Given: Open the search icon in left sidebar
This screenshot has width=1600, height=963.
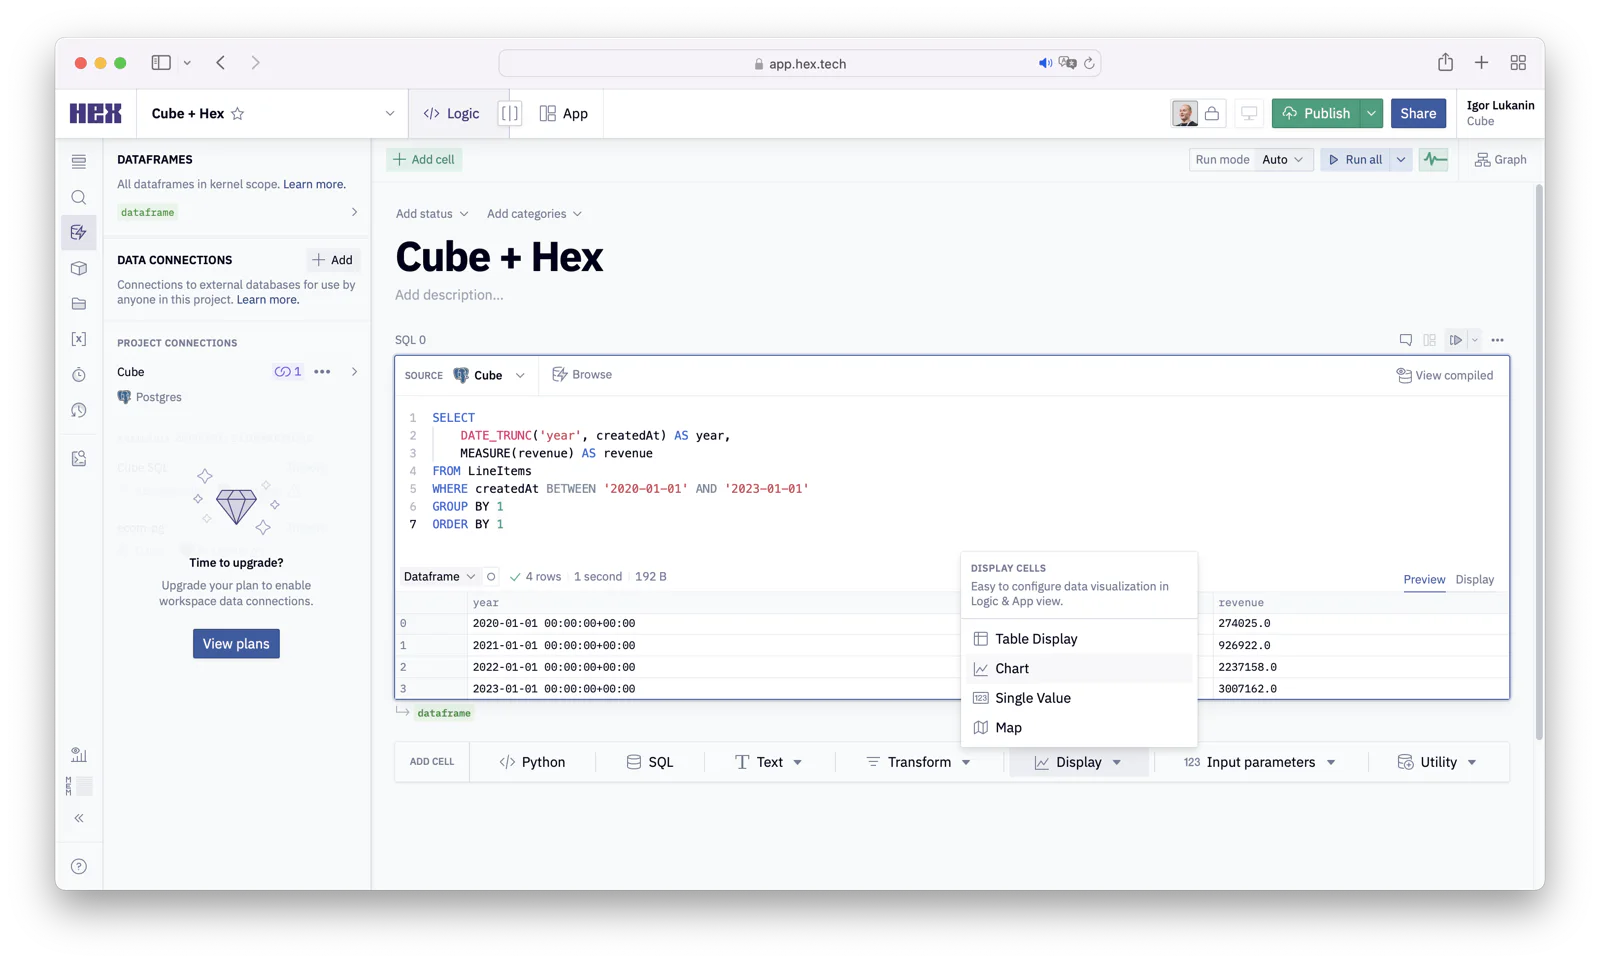Looking at the screenshot, I should click(79, 197).
